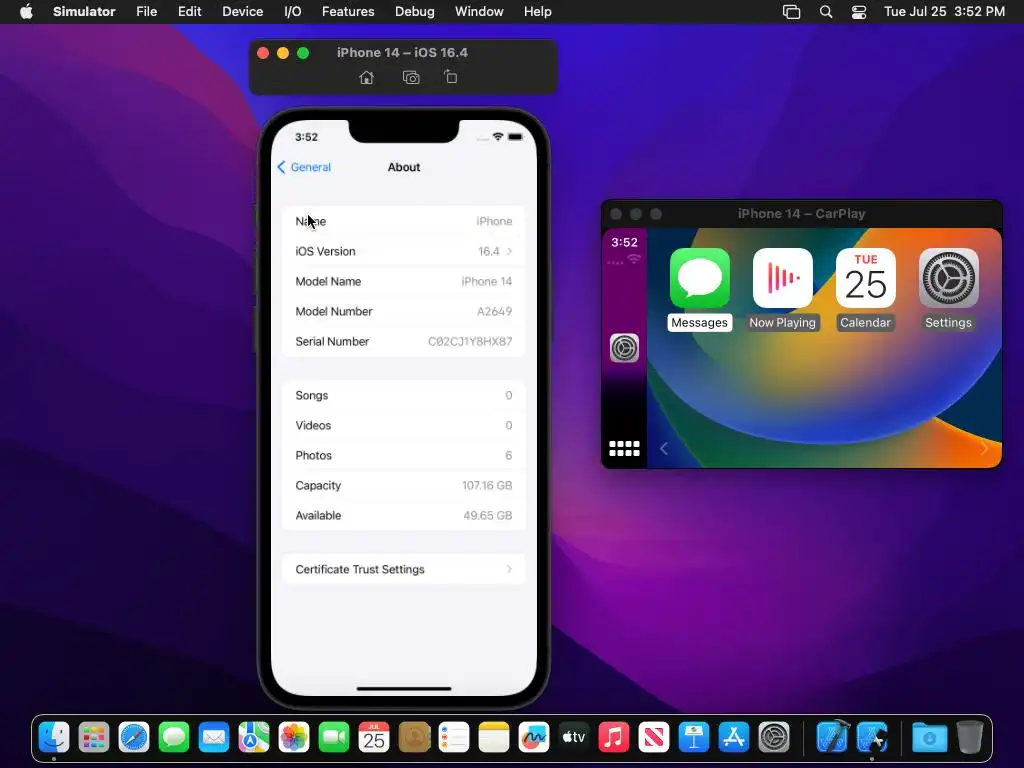Launch FaceTime from the Dock
1024x768 pixels.
click(x=334, y=738)
